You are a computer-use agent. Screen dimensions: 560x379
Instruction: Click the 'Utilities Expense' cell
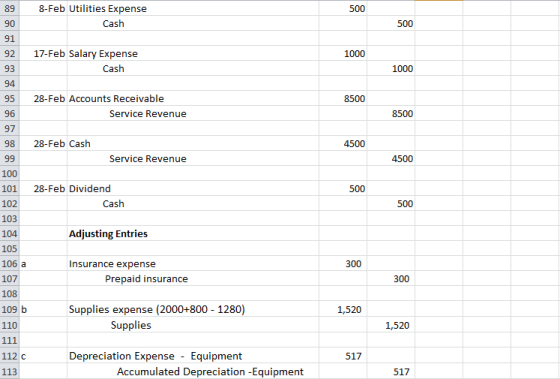(x=193, y=8)
